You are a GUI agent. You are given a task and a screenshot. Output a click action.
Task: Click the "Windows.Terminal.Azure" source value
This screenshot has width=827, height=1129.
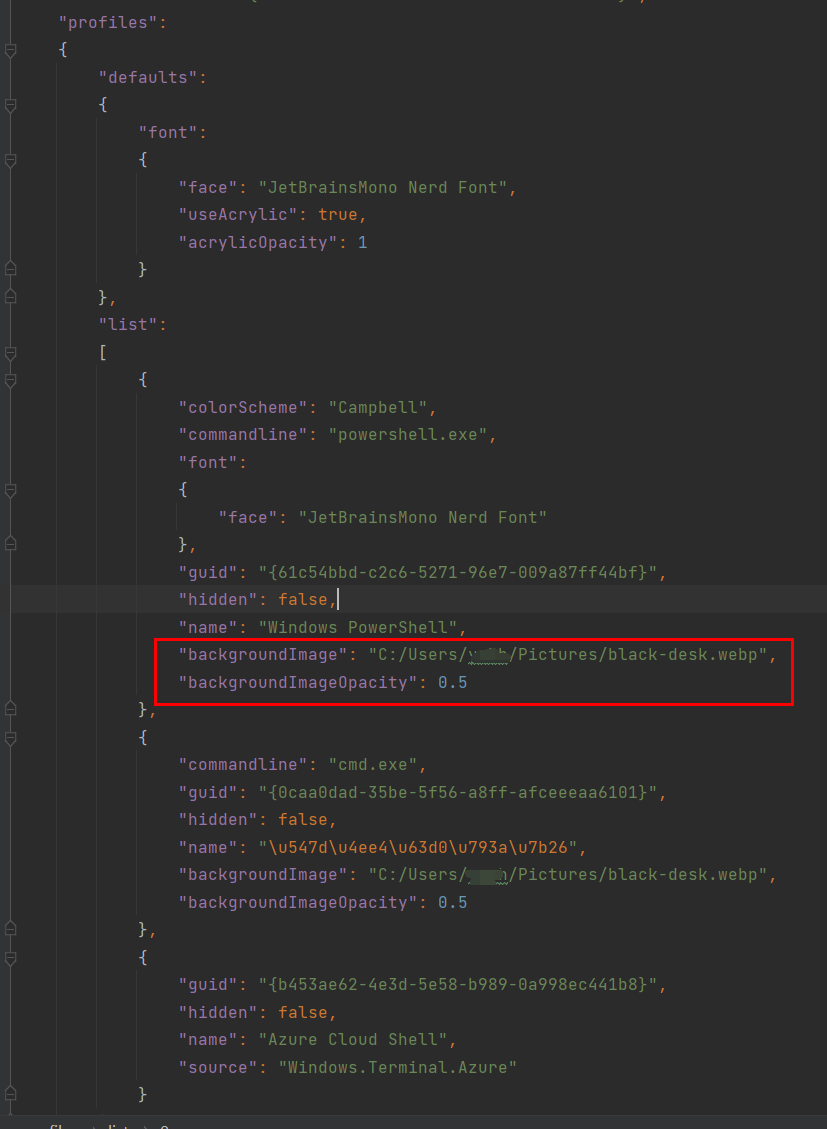pos(397,1067)
